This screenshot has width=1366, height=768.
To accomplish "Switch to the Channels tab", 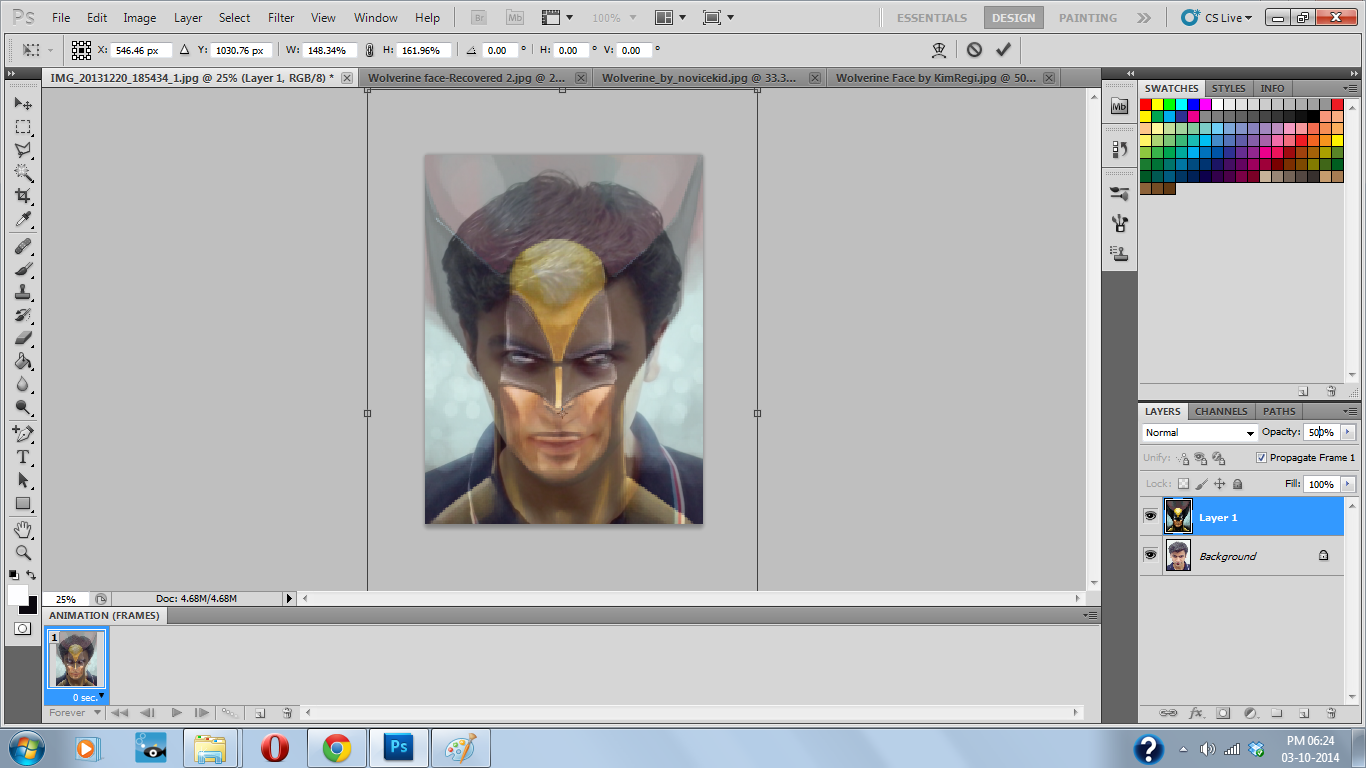I will coord(1221,411).
